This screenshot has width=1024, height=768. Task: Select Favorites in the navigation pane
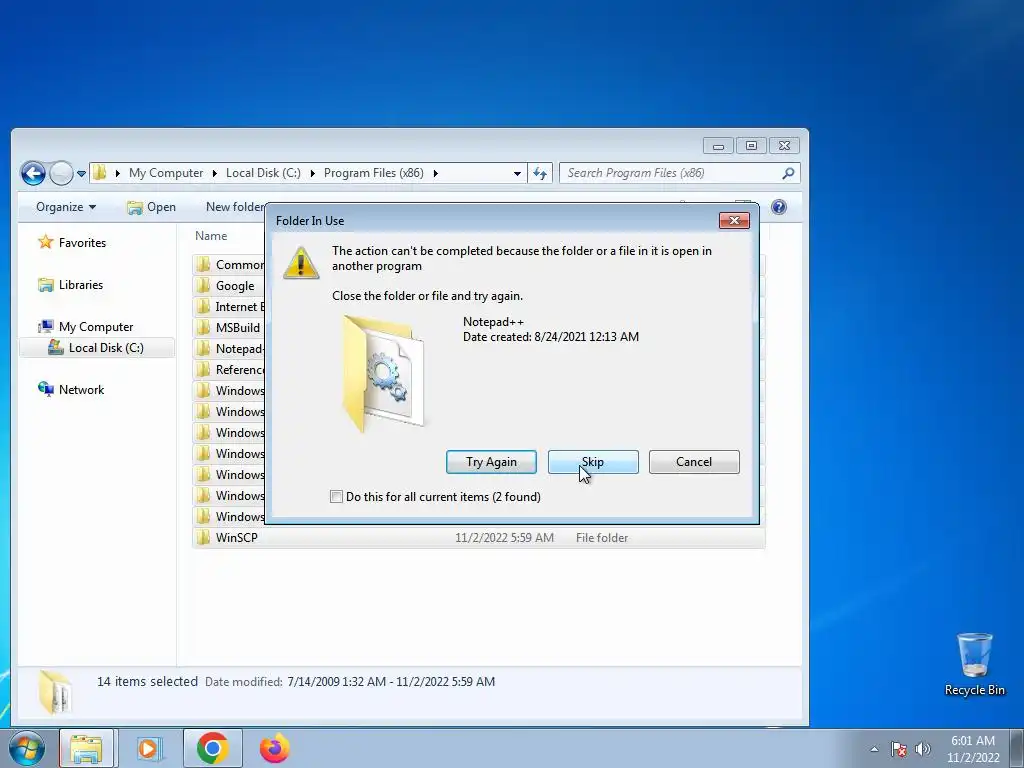click(x=82, y=243)
